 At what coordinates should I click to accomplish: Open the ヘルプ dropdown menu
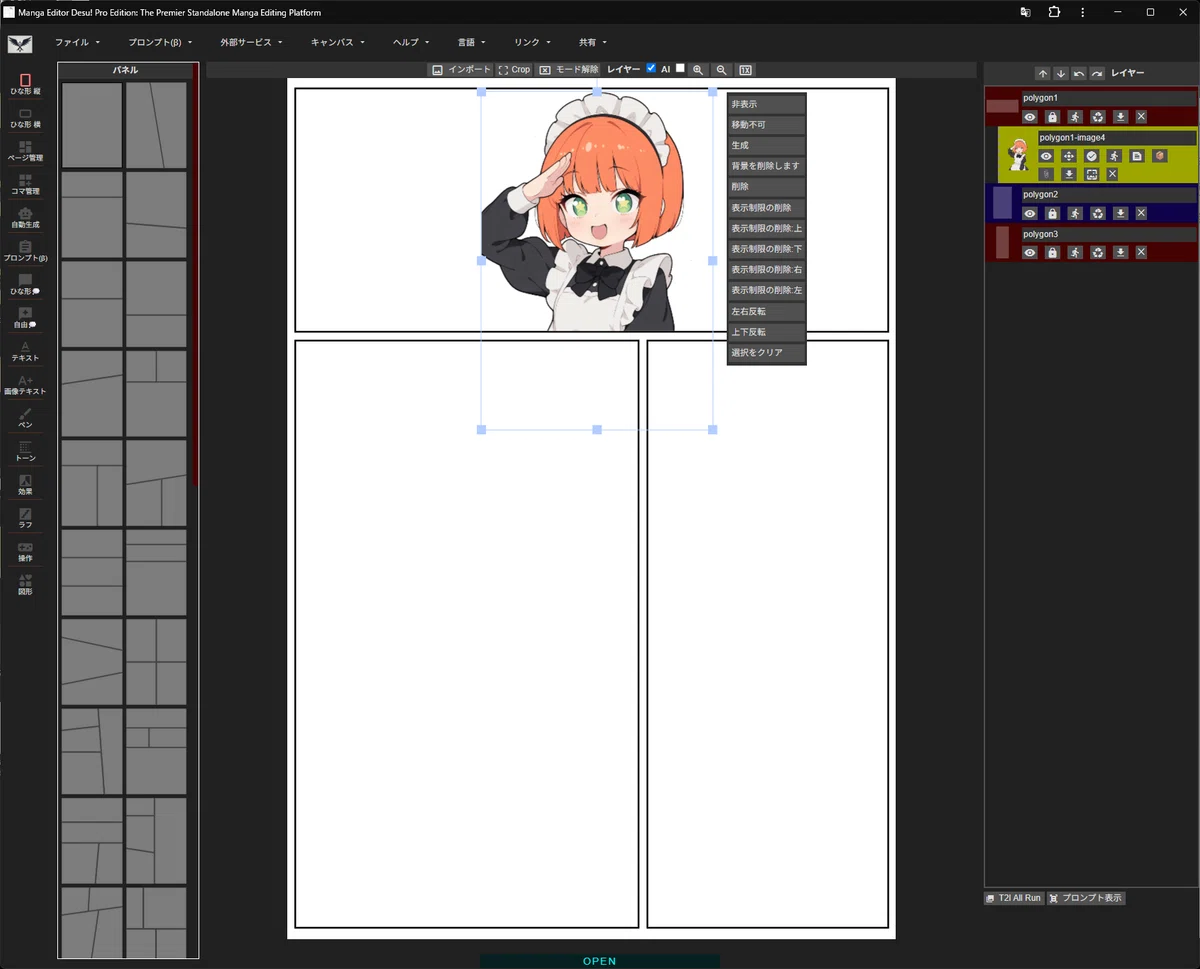pos(411,43)
